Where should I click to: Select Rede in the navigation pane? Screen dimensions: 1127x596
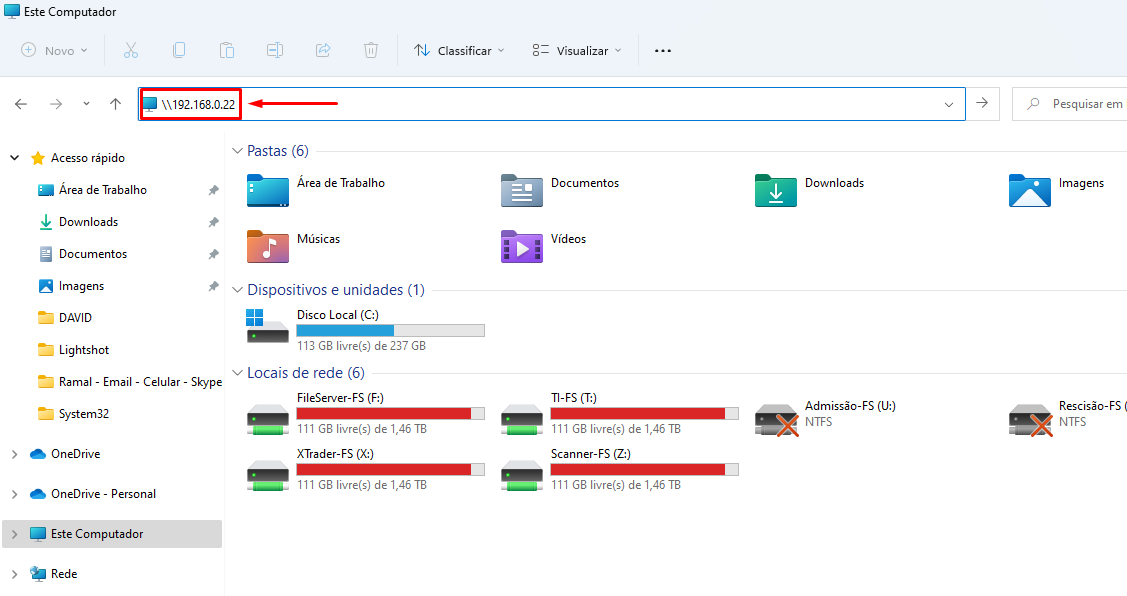click(x=64, y=574)
